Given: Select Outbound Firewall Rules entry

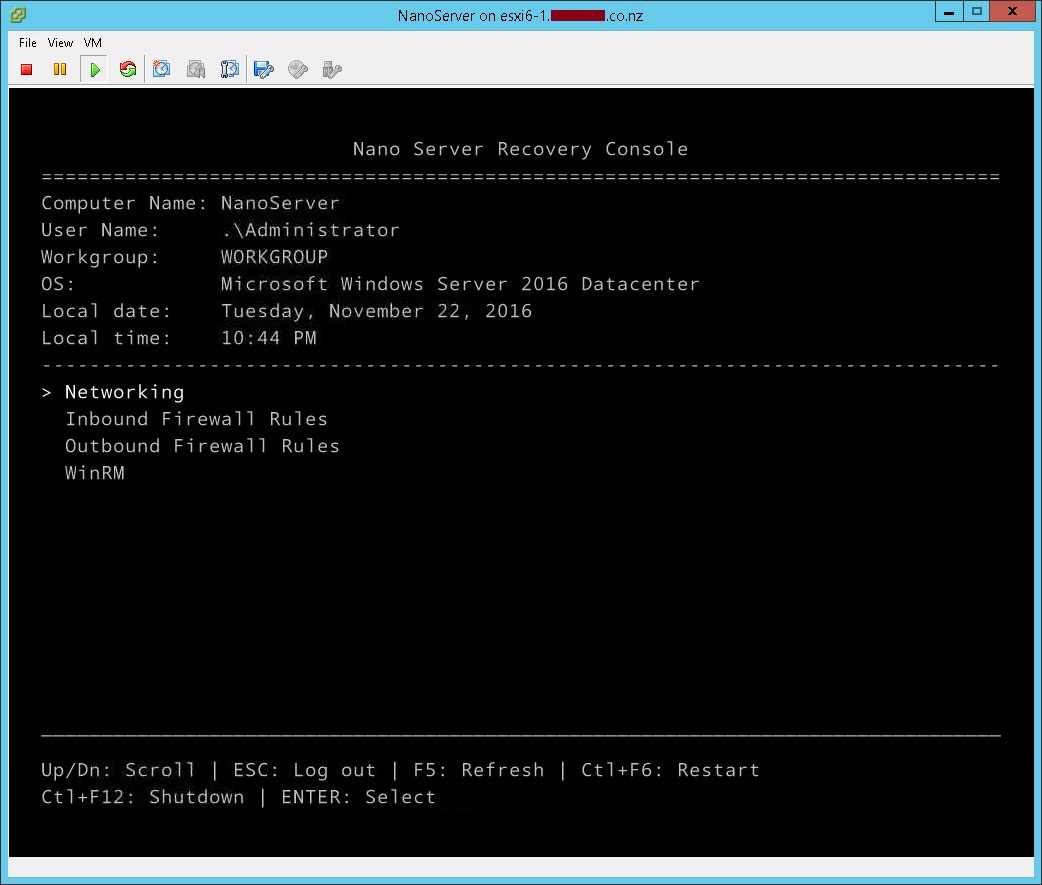Looking at the screenshot, I should (202, 446).
